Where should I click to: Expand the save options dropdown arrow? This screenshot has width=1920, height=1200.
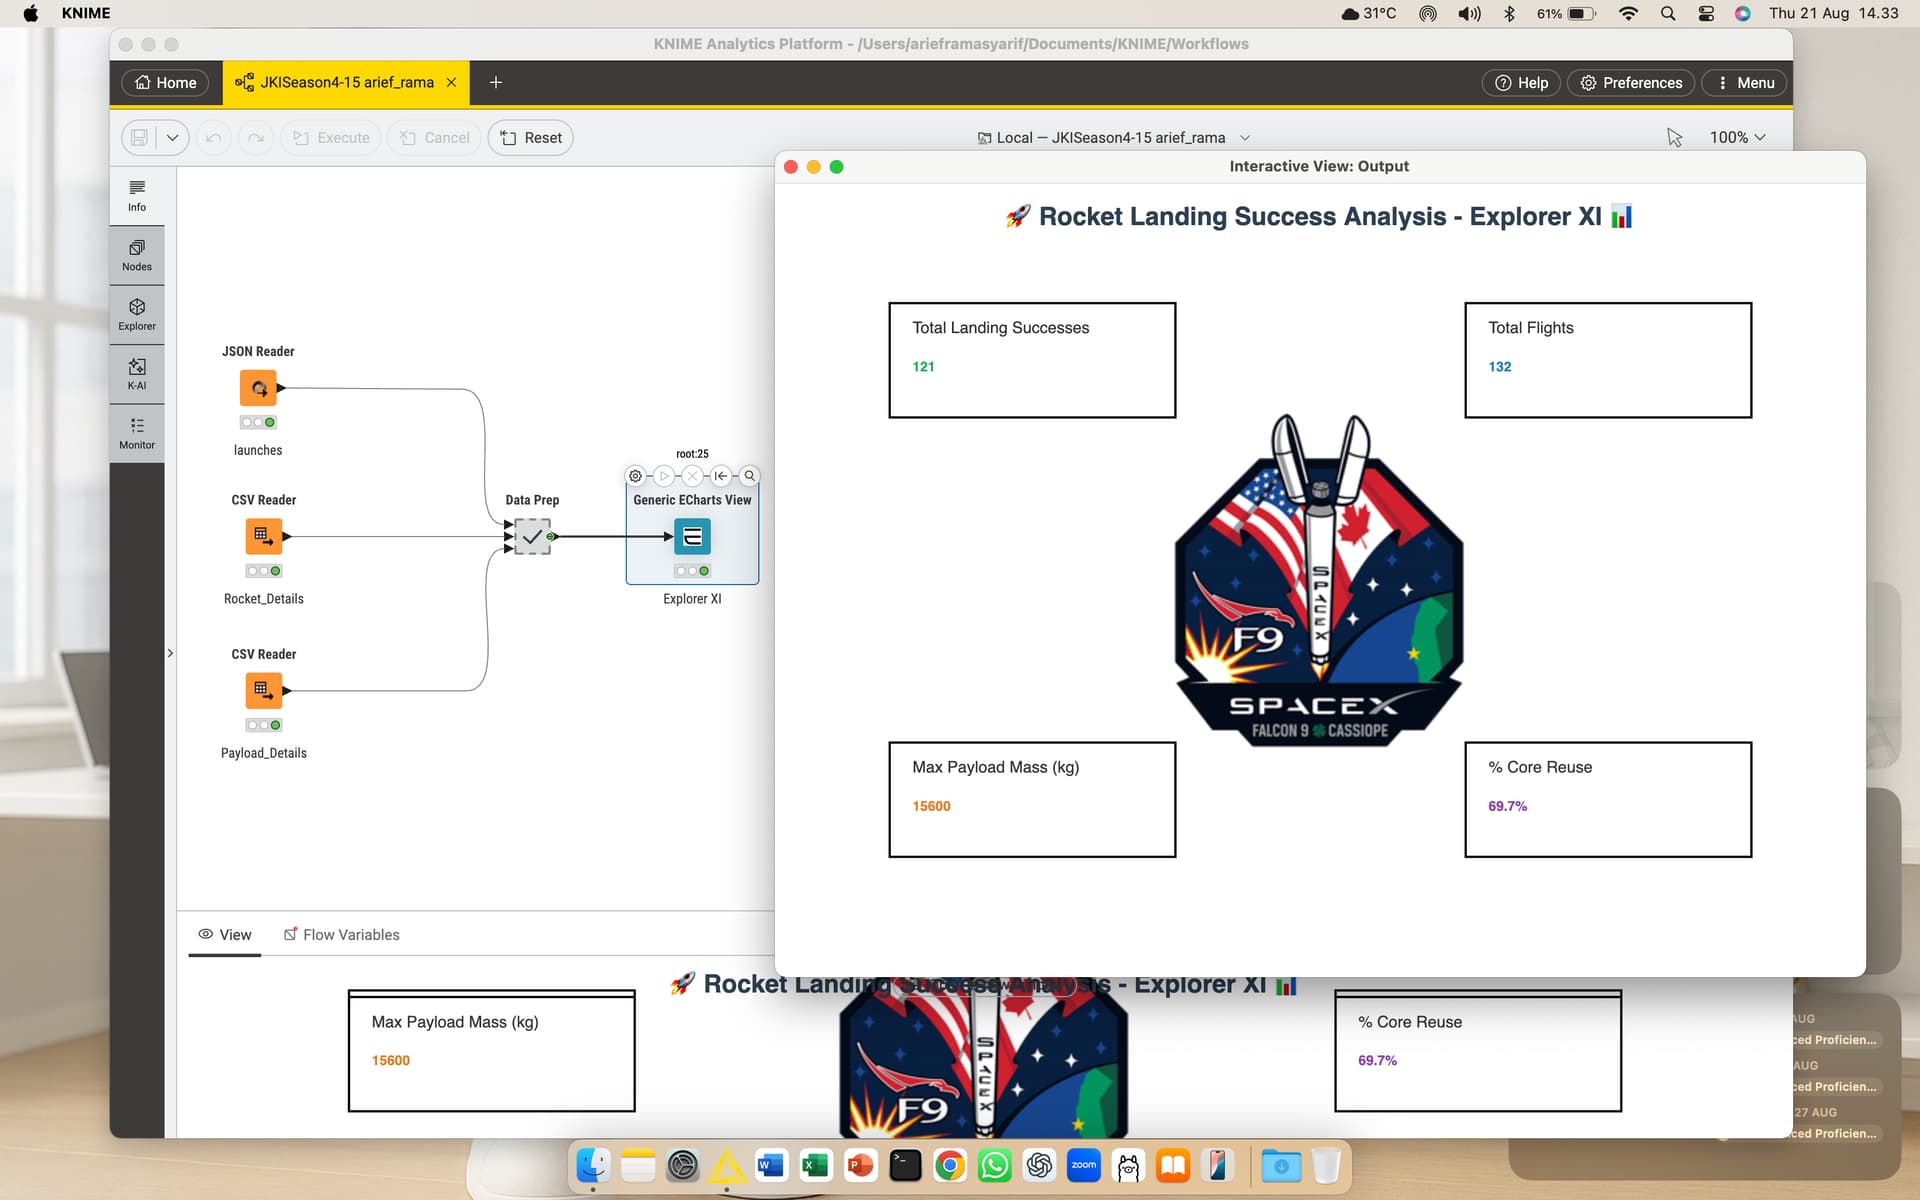click(172, 138)
